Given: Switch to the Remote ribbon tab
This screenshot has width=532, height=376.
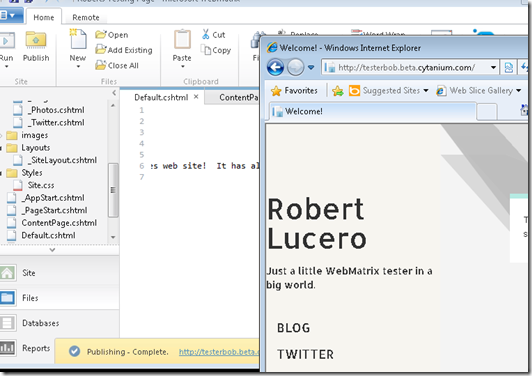Looking at the screenshot, I should click(x=86, y=17).
